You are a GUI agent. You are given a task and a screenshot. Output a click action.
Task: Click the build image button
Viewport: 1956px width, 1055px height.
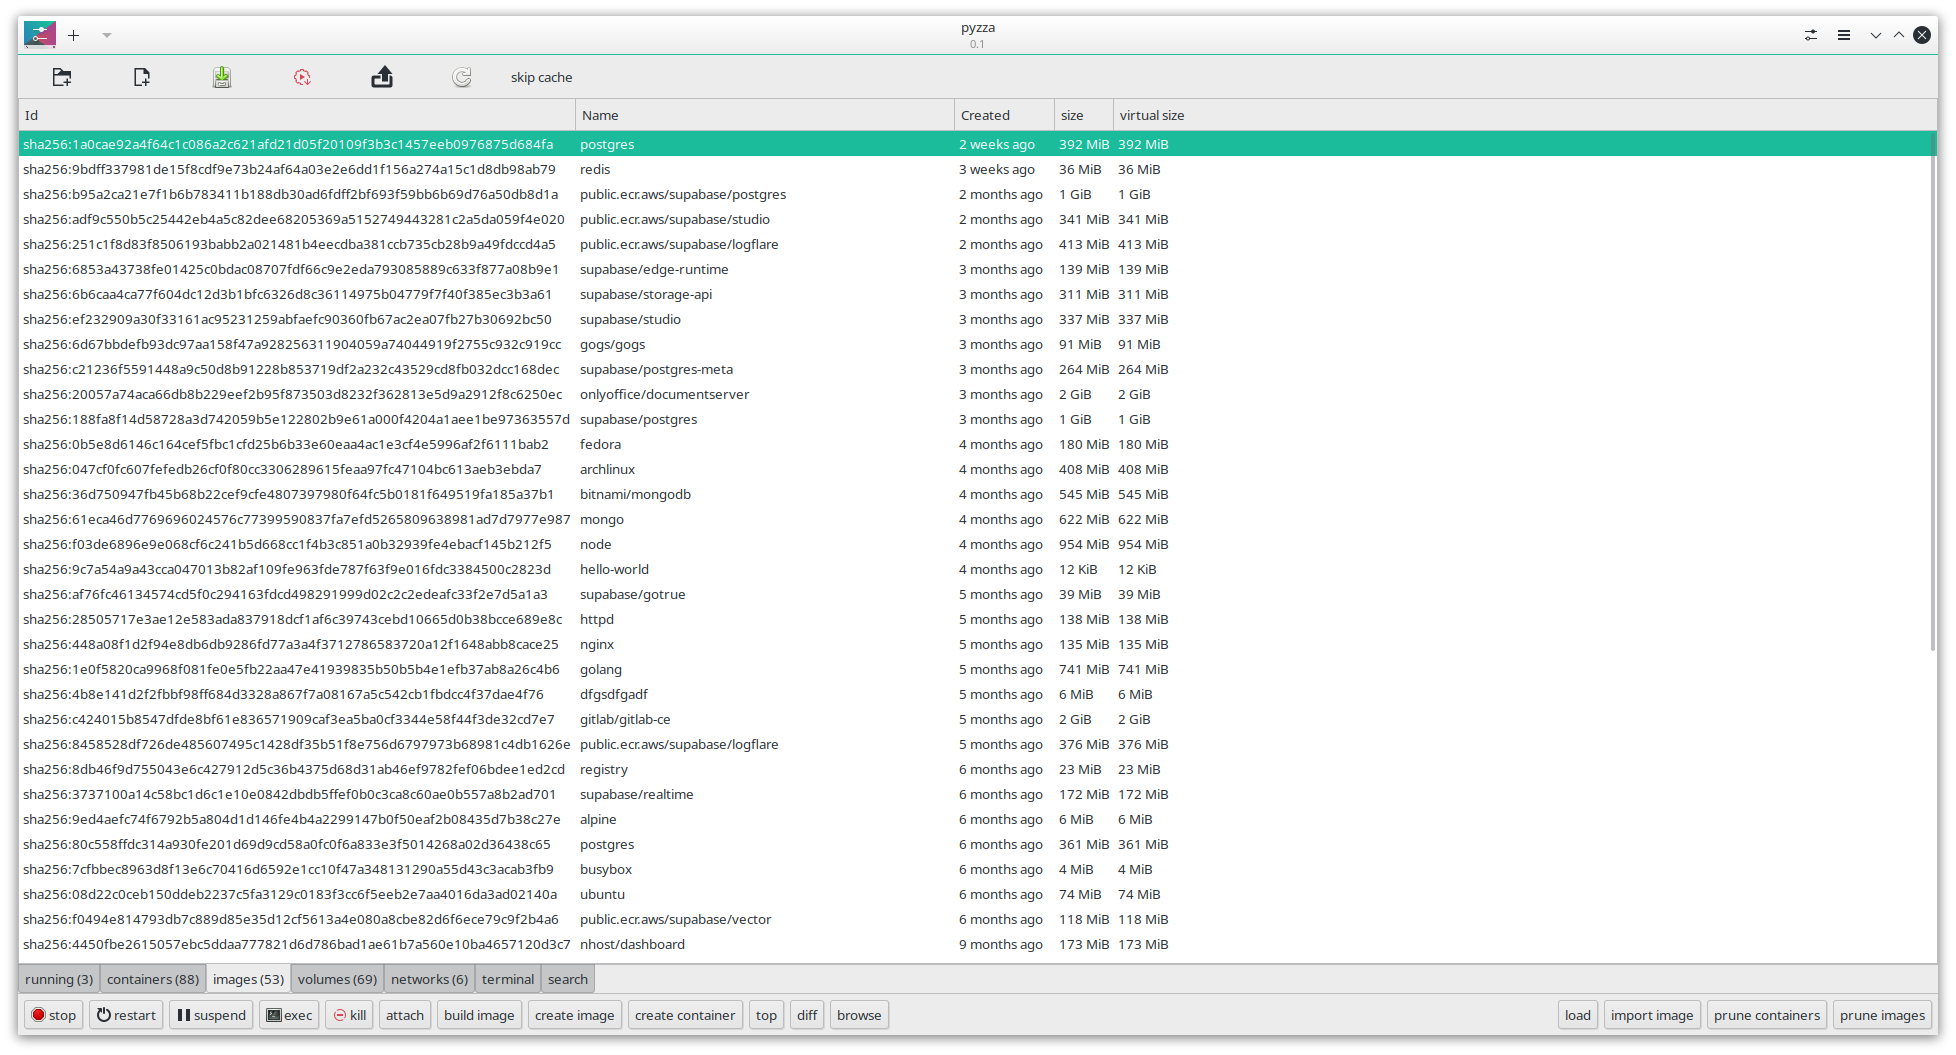click(479, 1015)
